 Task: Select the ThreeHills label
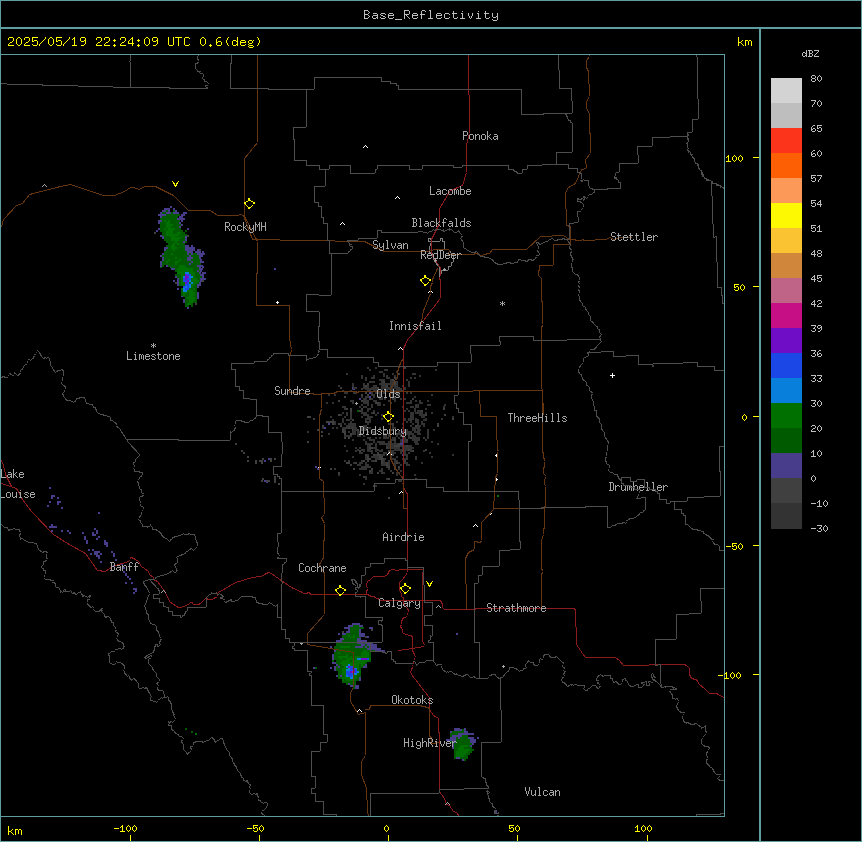(537, 418)
